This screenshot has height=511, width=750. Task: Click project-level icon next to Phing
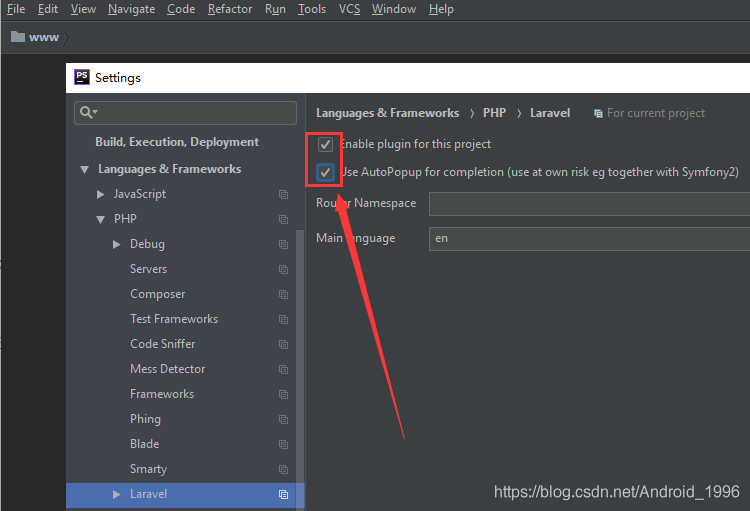(x=284, y=419)
